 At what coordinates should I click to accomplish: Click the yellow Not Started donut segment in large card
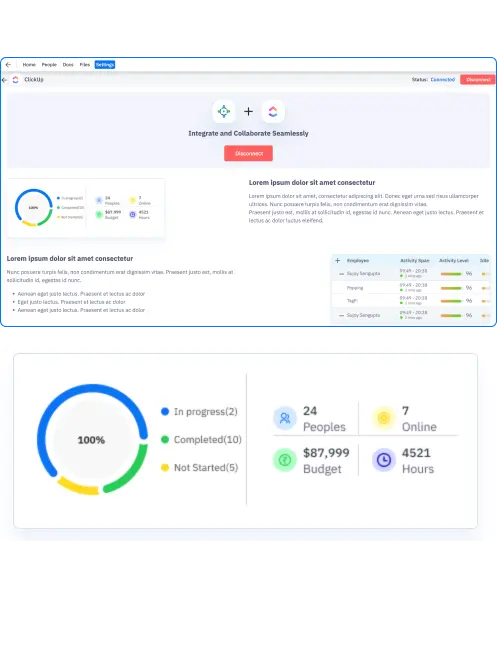point(78,486)
